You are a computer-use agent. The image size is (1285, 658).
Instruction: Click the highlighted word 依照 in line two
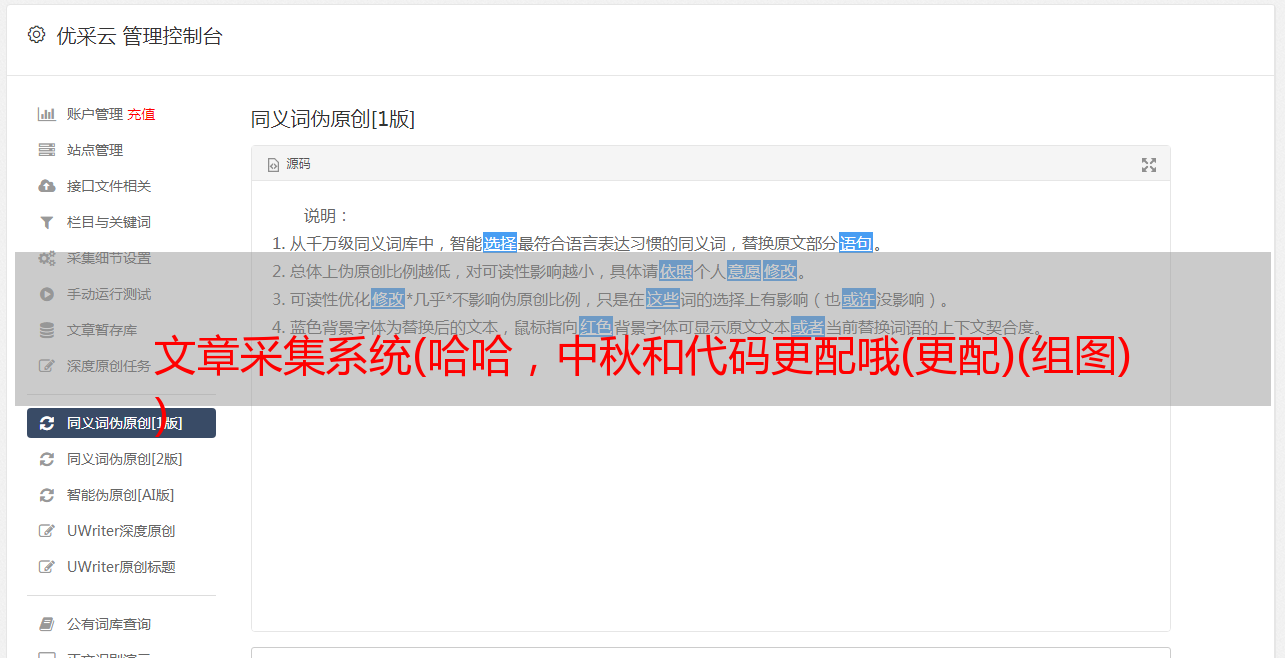coord(676,271)
